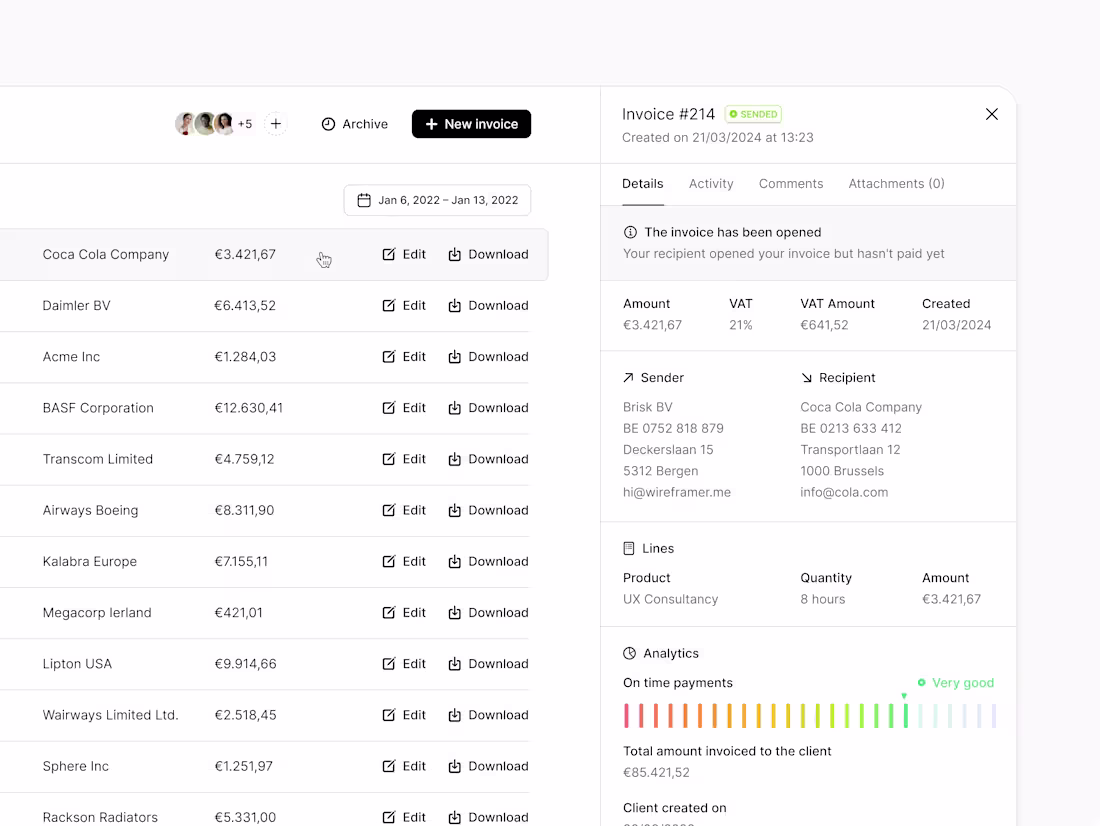Select the BASF Corporation invoice row
Screen dimensions: 1100x826
tap(200, 408)
